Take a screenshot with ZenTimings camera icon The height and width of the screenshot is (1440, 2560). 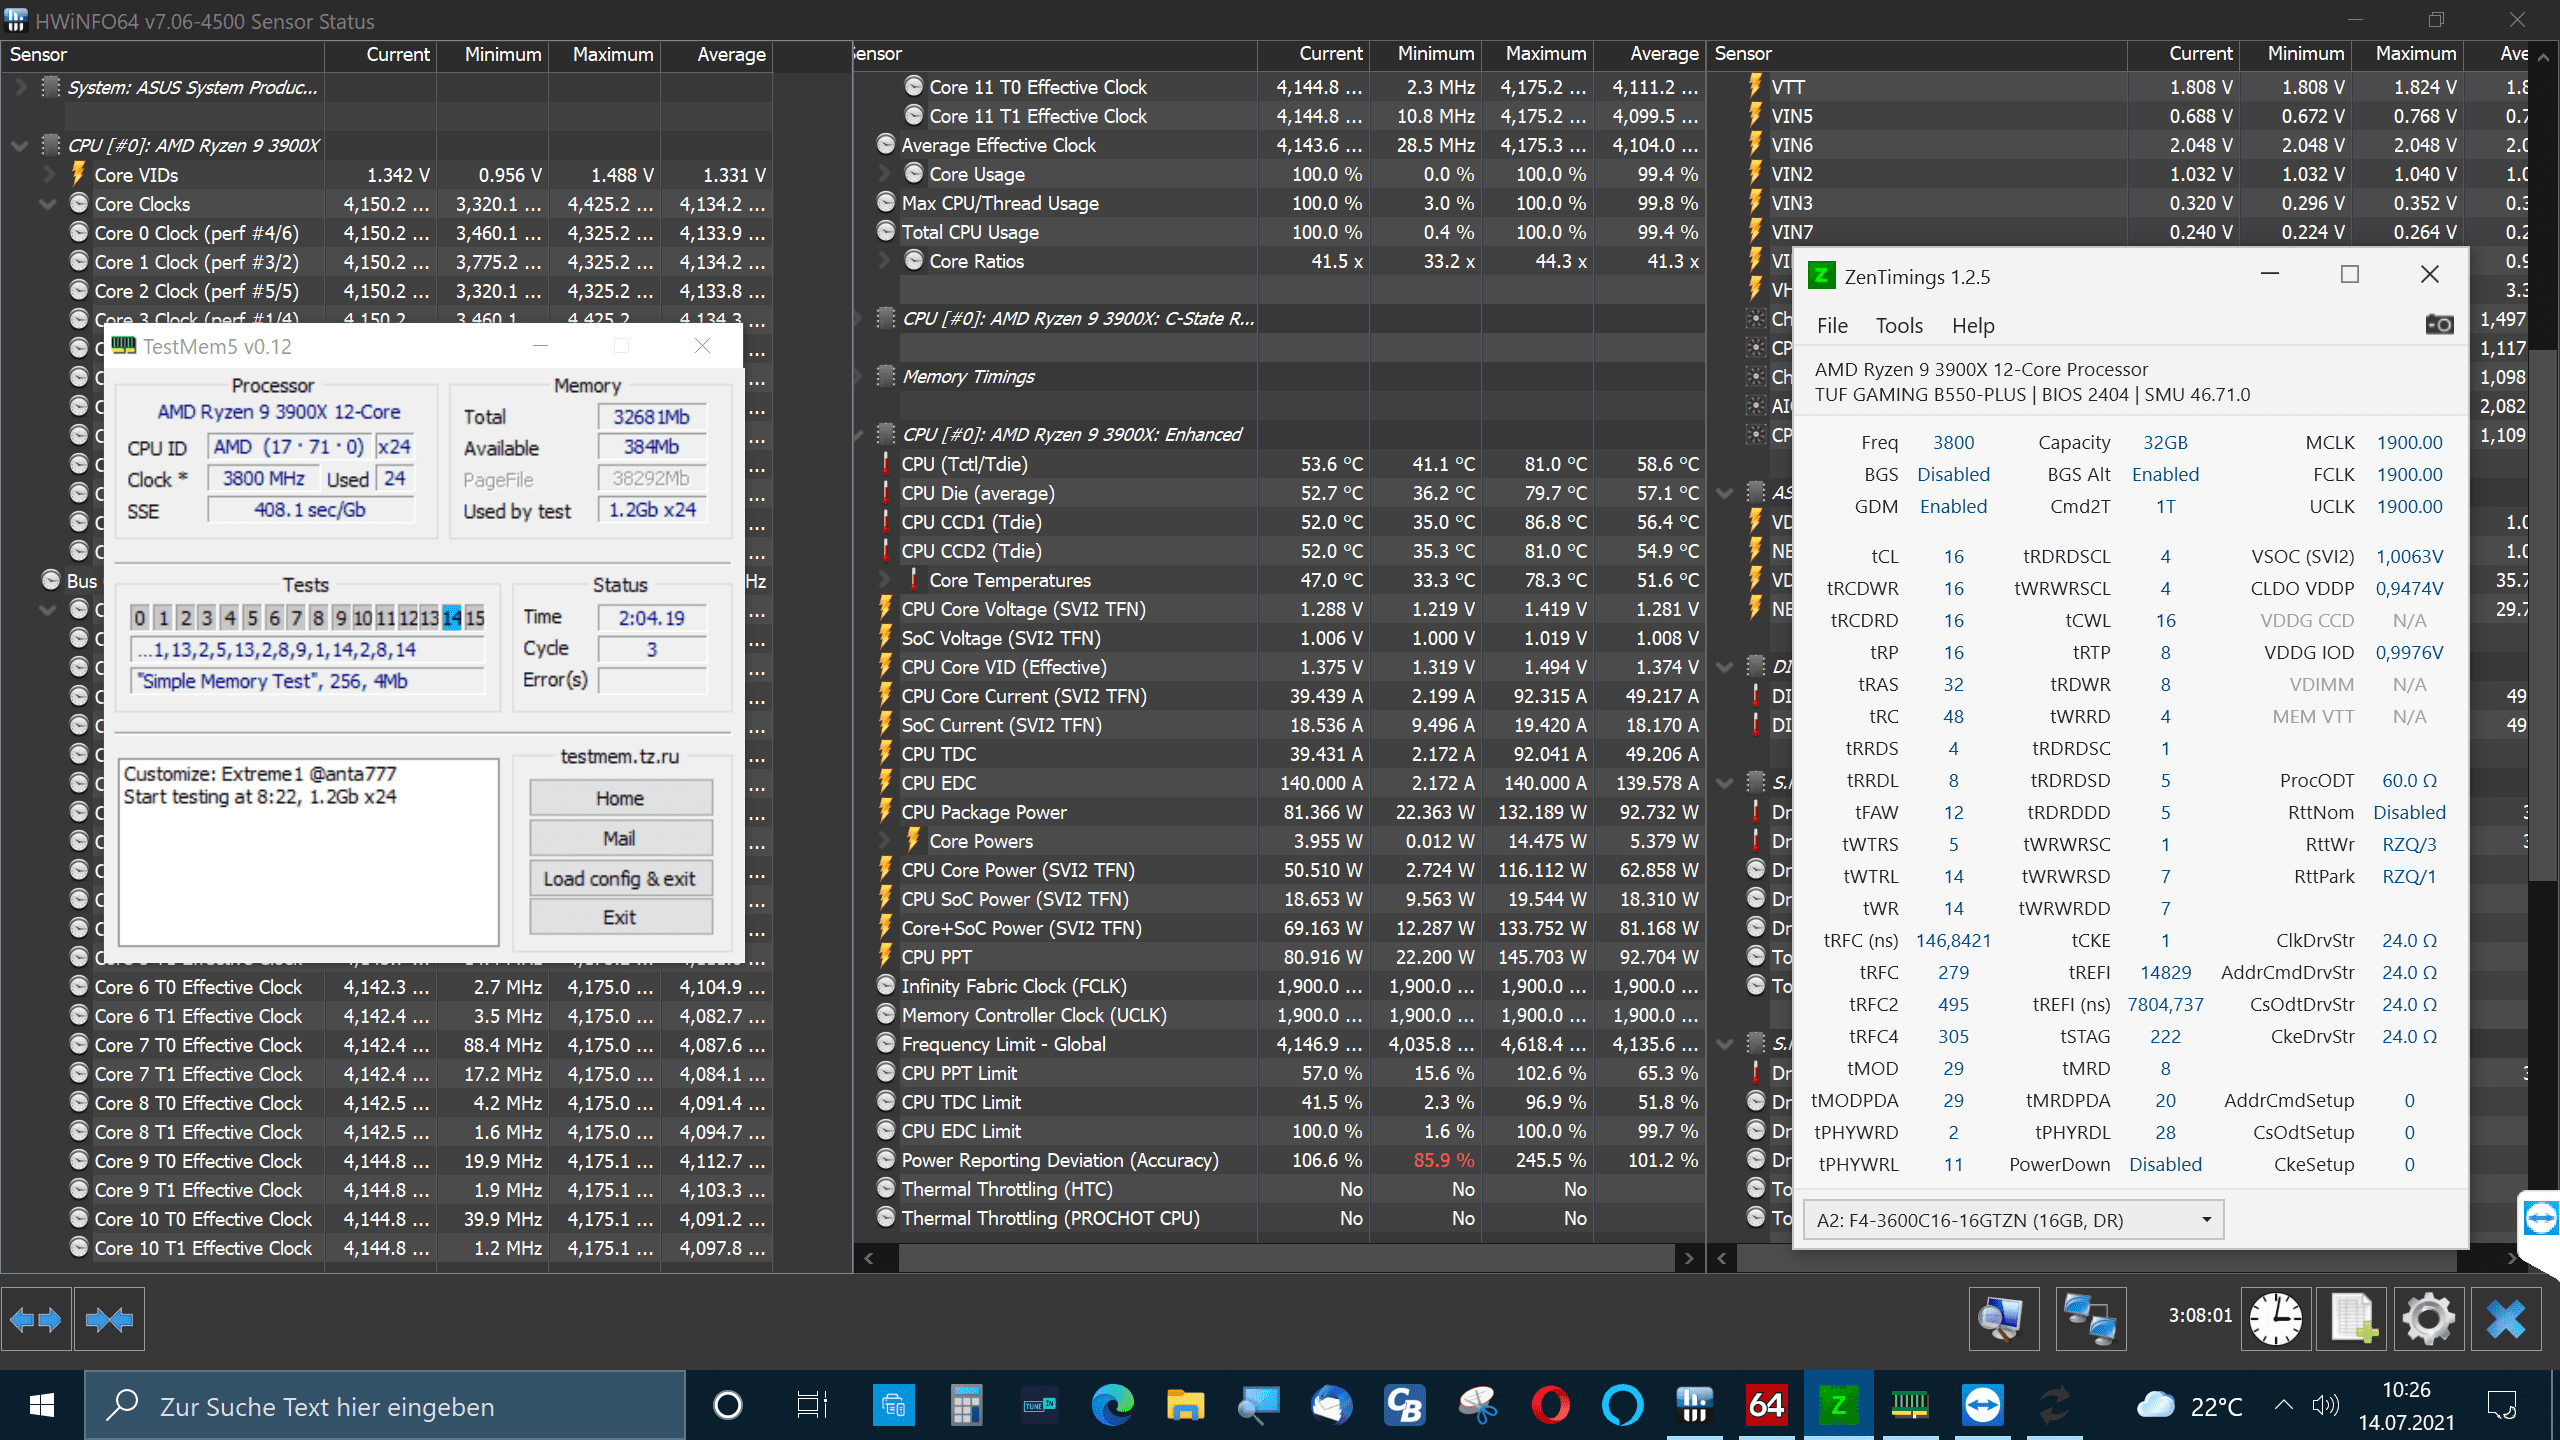(2439, 325)
